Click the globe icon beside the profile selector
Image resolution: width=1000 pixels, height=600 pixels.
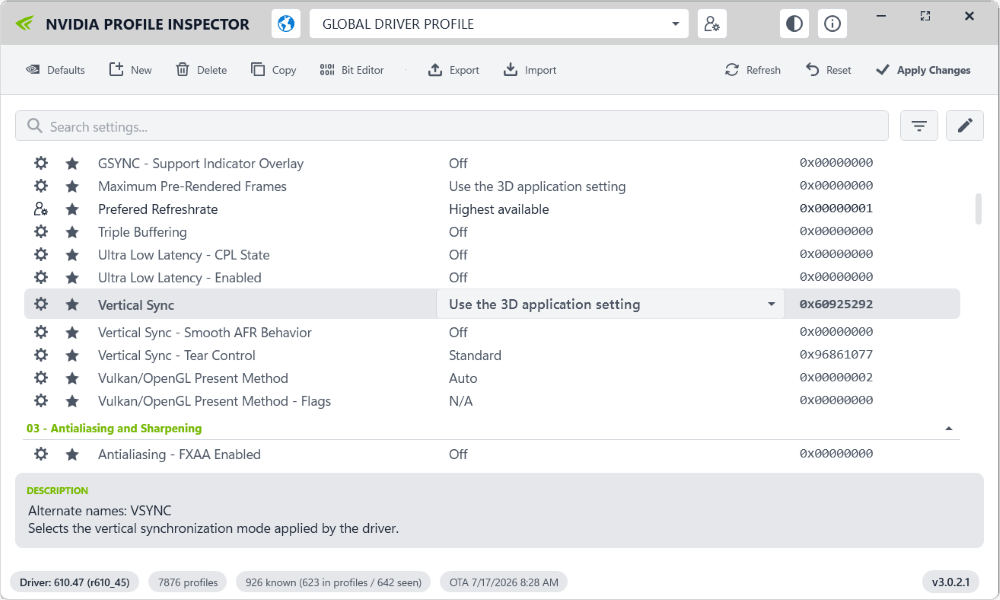click(286, 24)
